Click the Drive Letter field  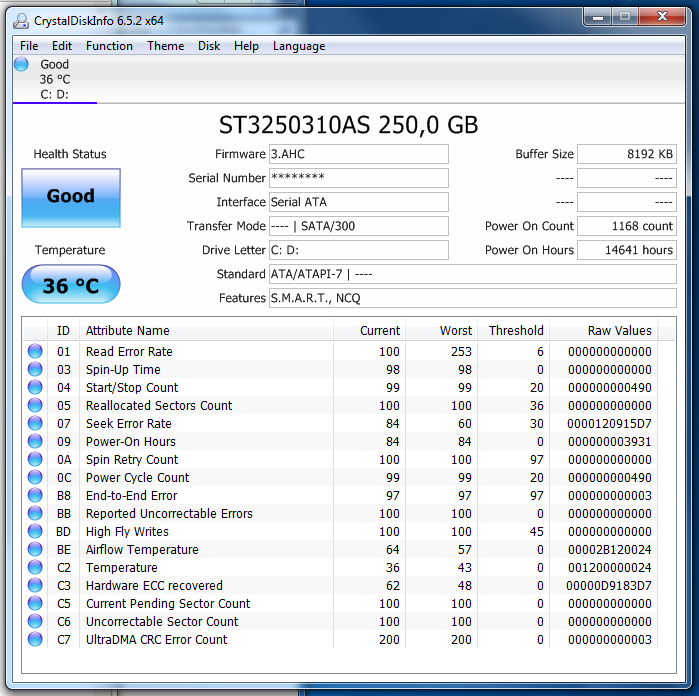click(x=358, y=250)
